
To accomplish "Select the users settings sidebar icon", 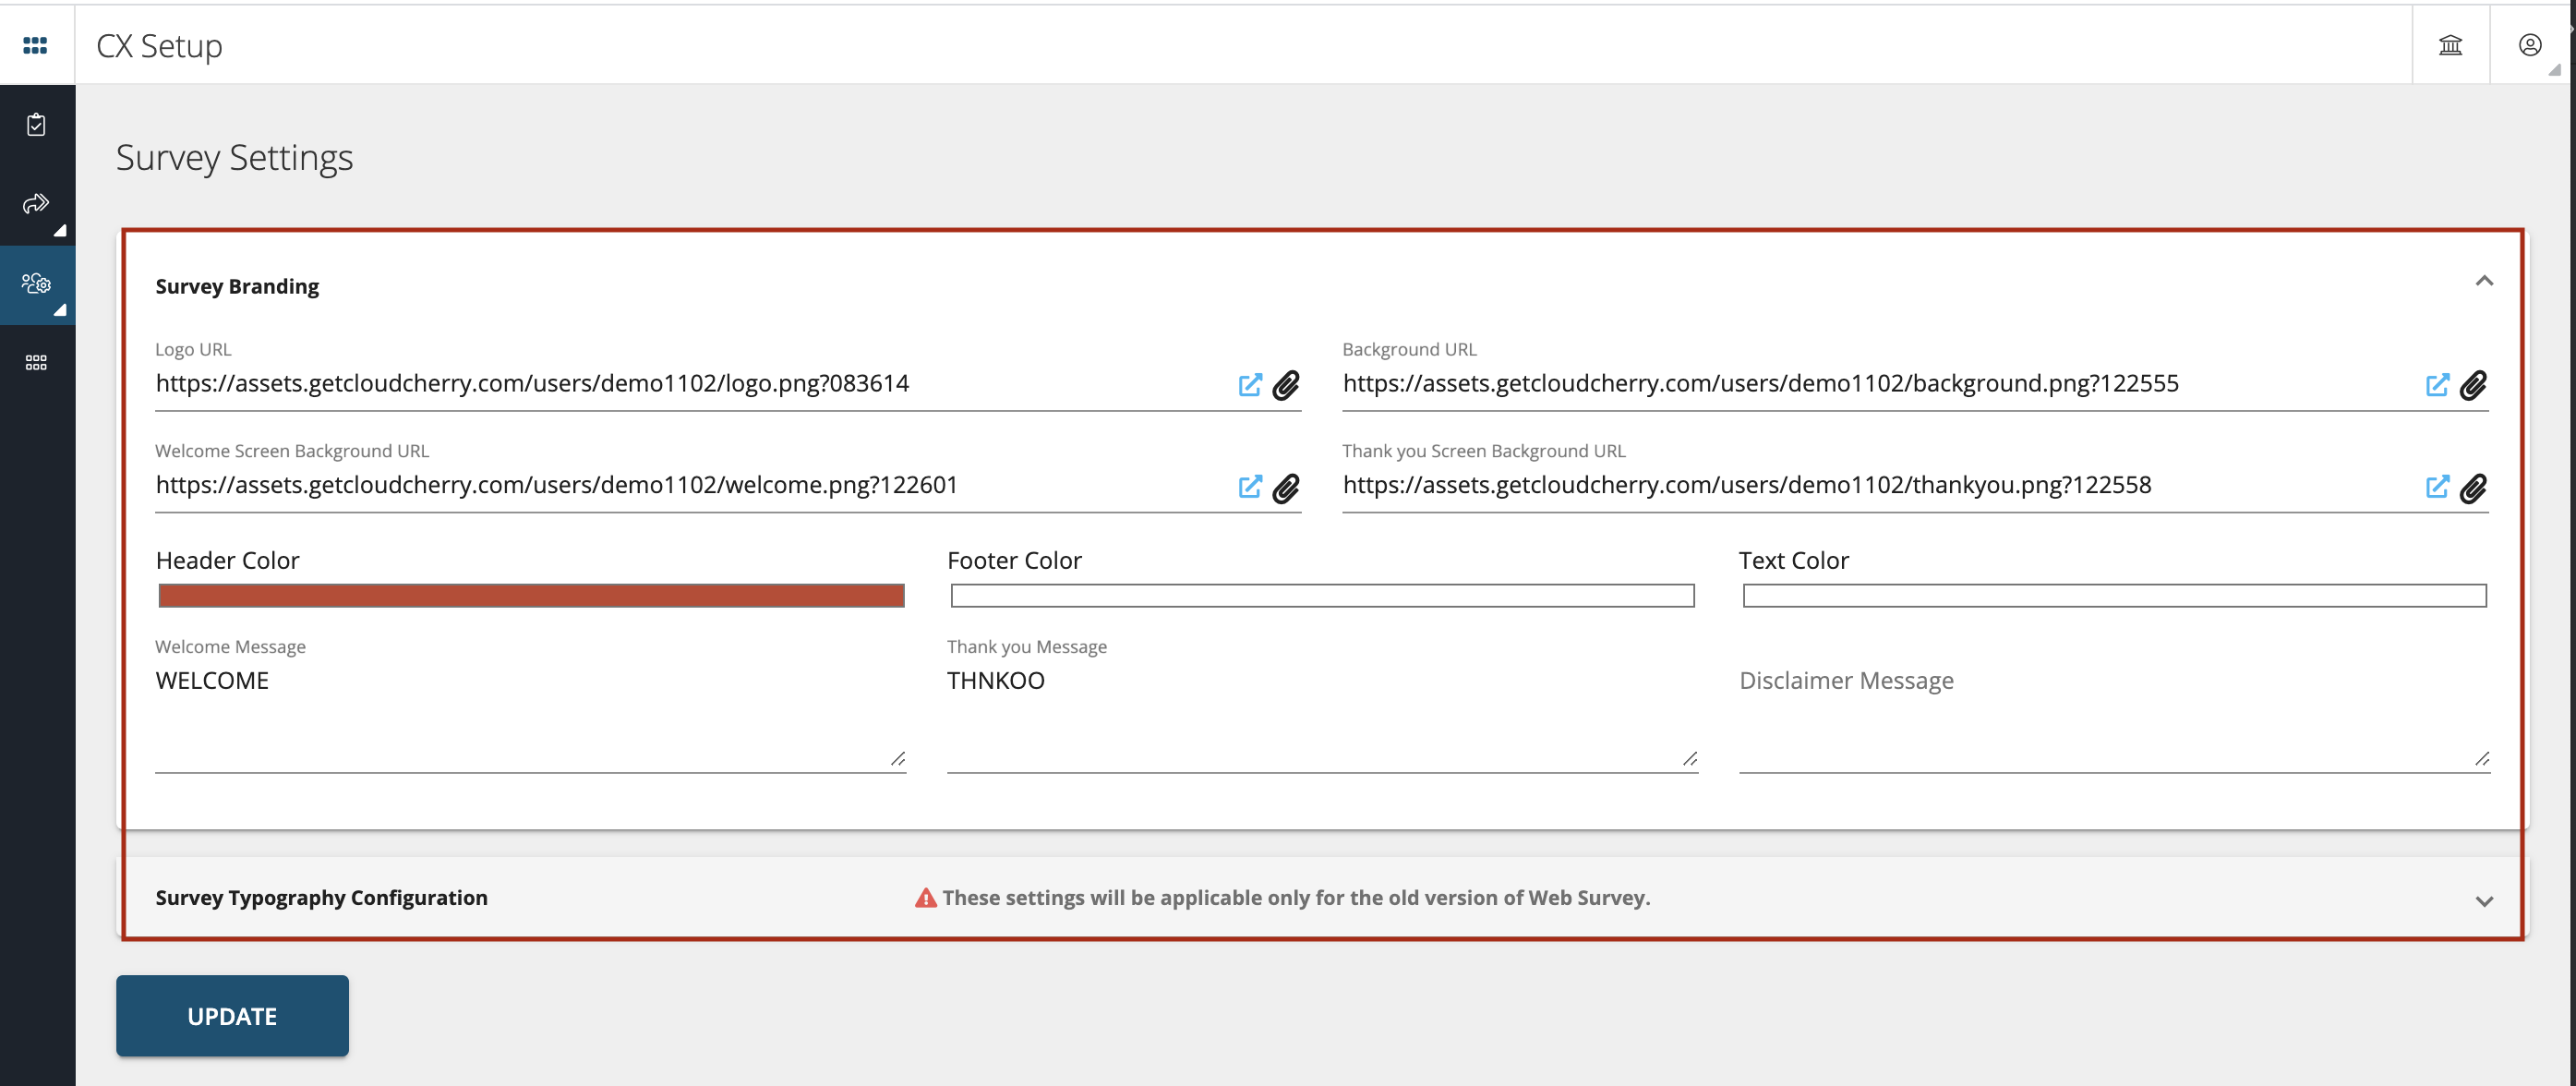I will 36,284.
